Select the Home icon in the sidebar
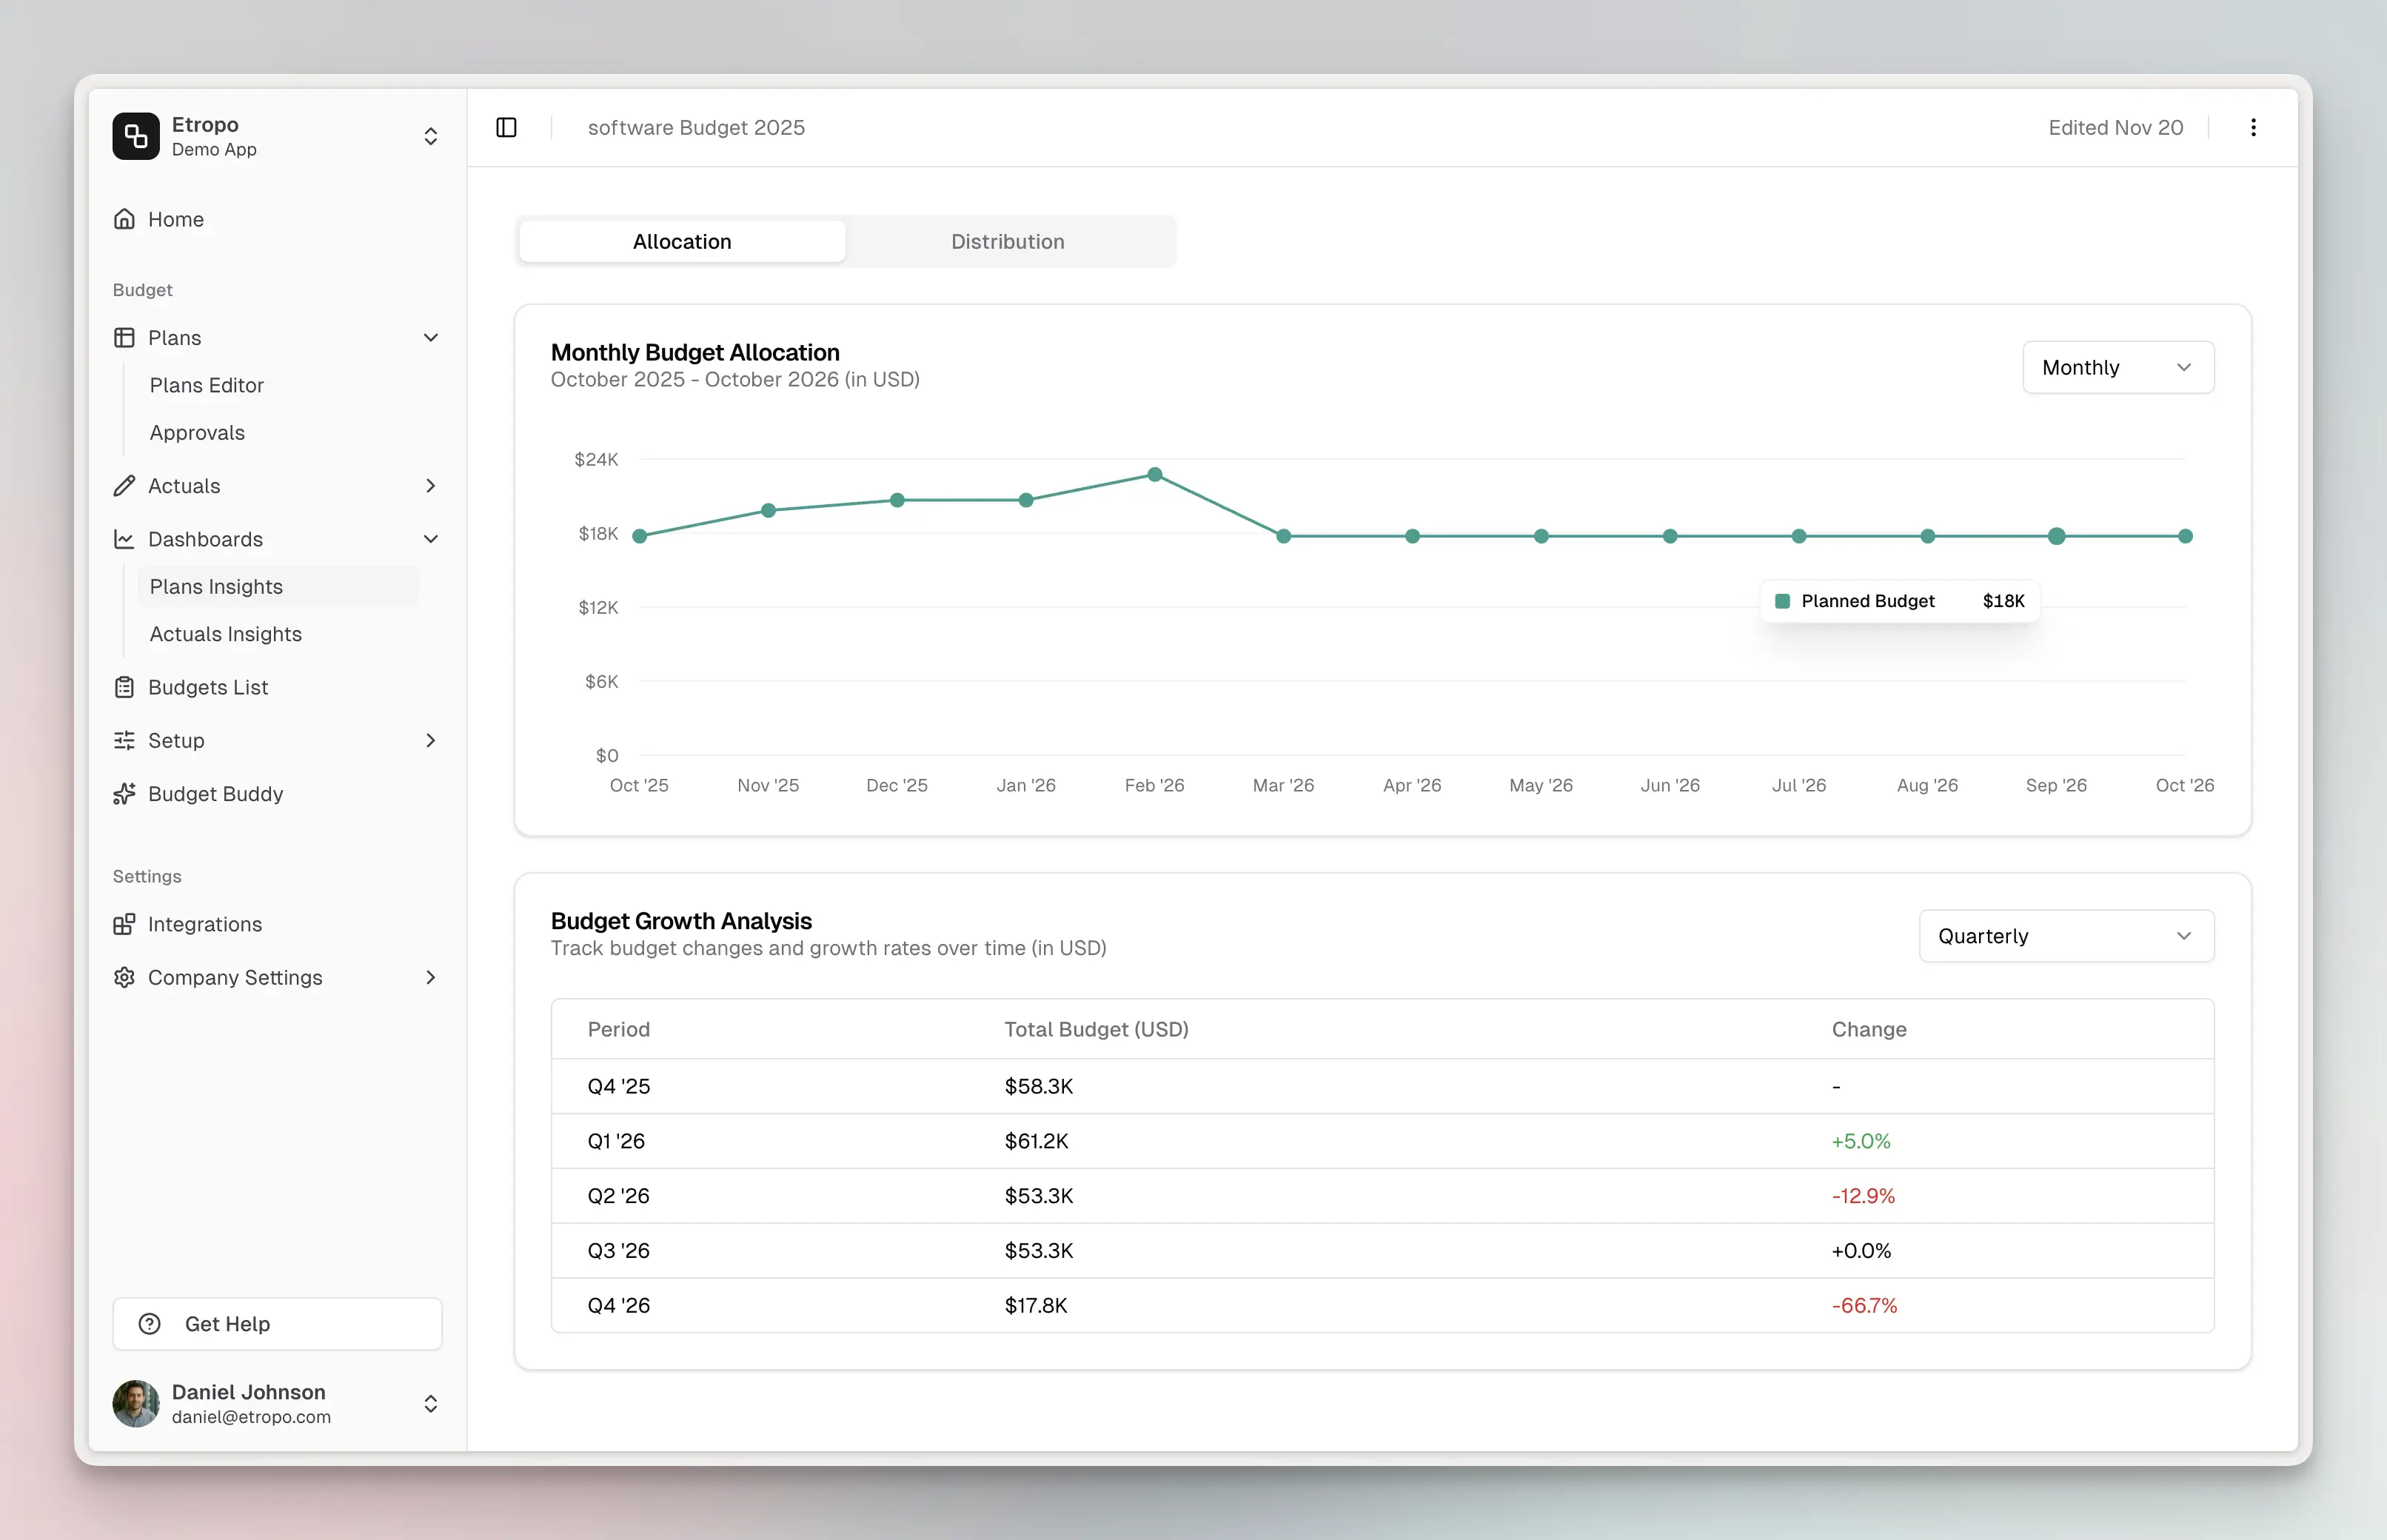Viewport: 2387px width, 1540px height. point(124,218)
